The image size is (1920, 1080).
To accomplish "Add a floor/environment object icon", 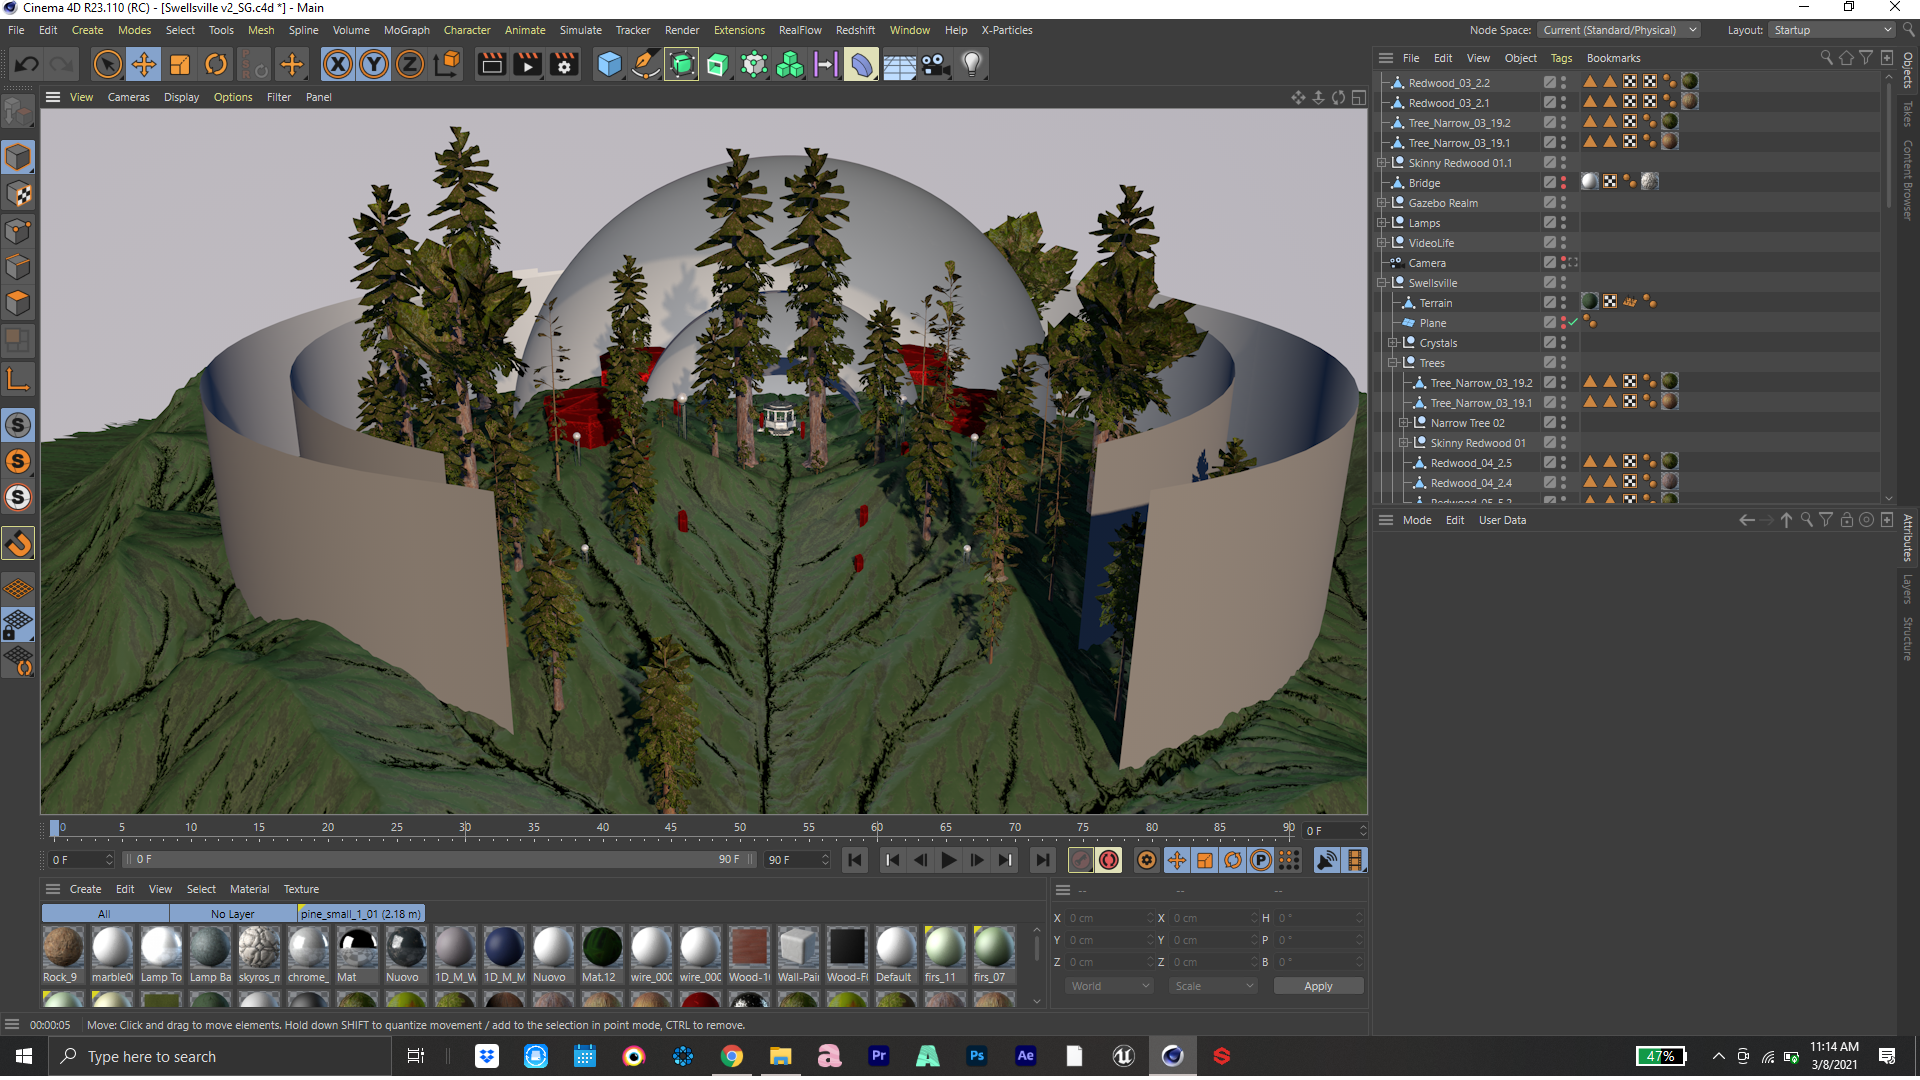I will coord(899,65).
